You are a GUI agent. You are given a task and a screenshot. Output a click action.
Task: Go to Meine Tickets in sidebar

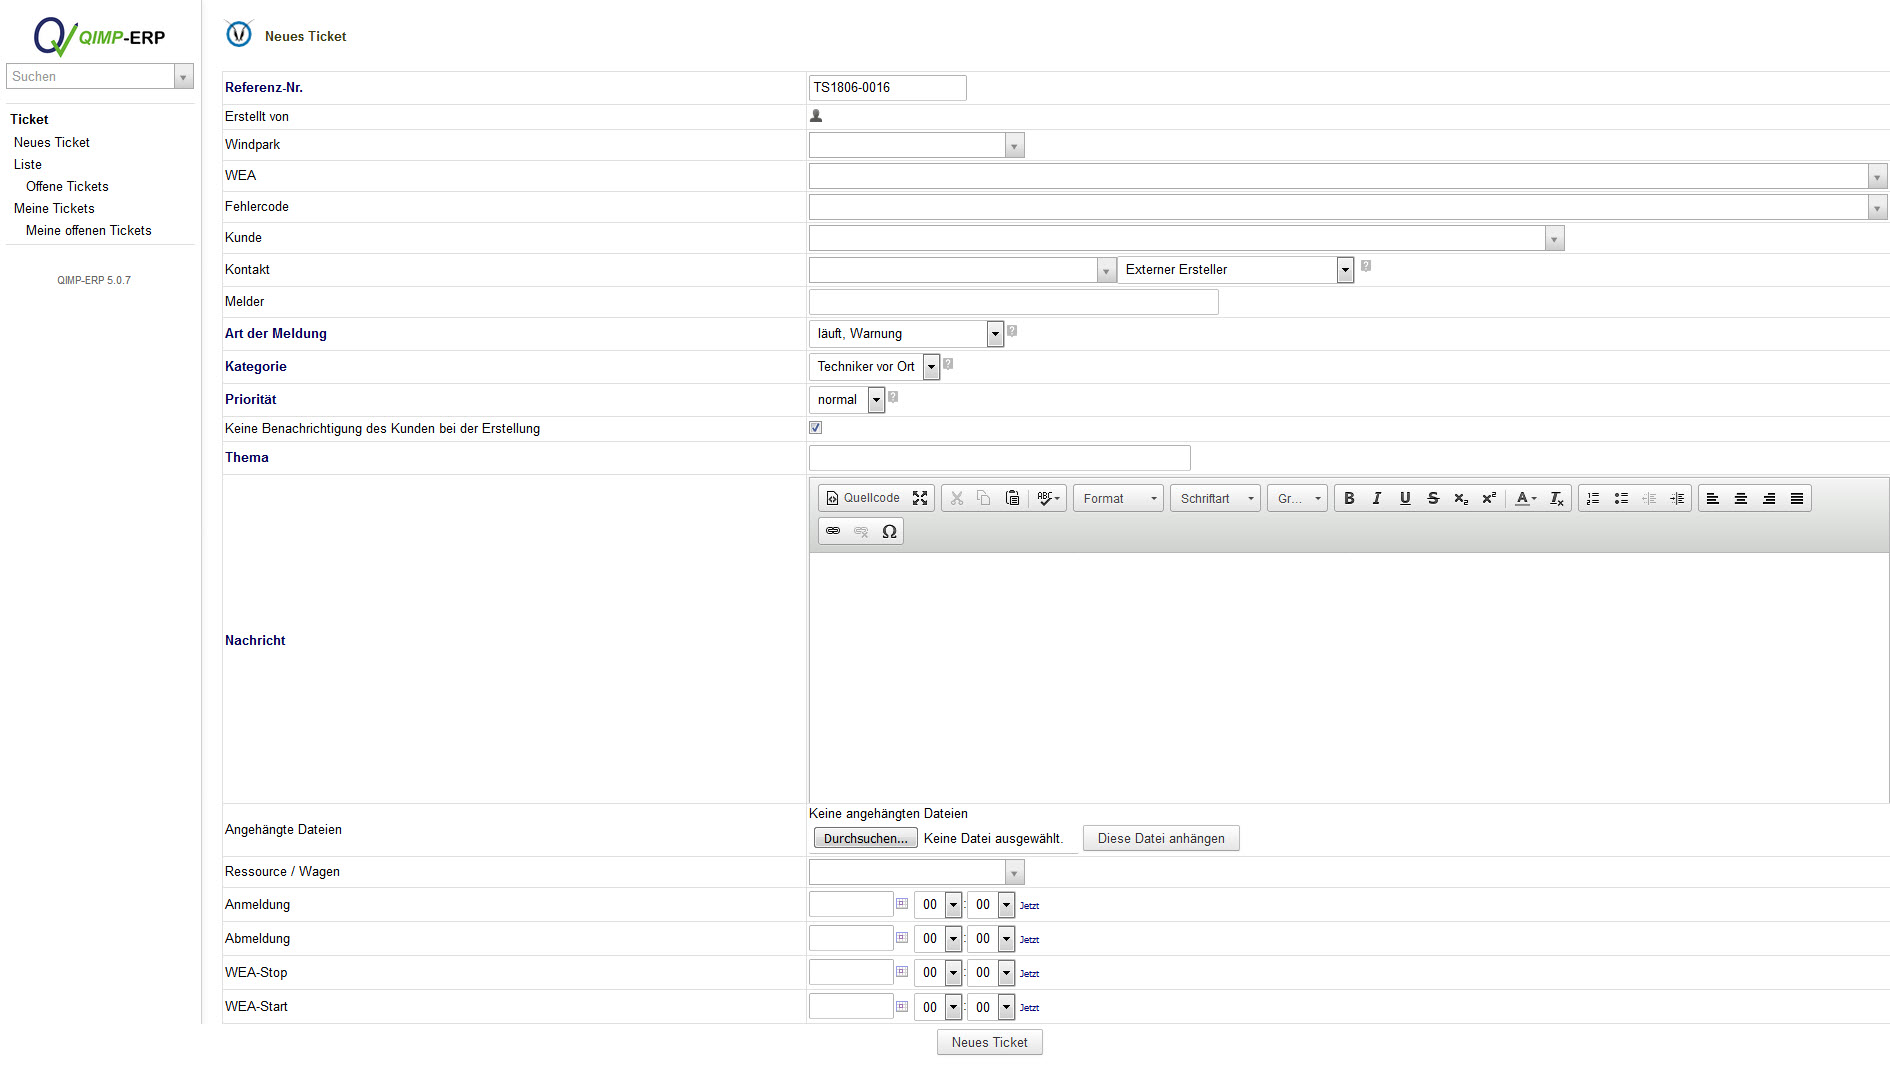[x=54, y=209]
